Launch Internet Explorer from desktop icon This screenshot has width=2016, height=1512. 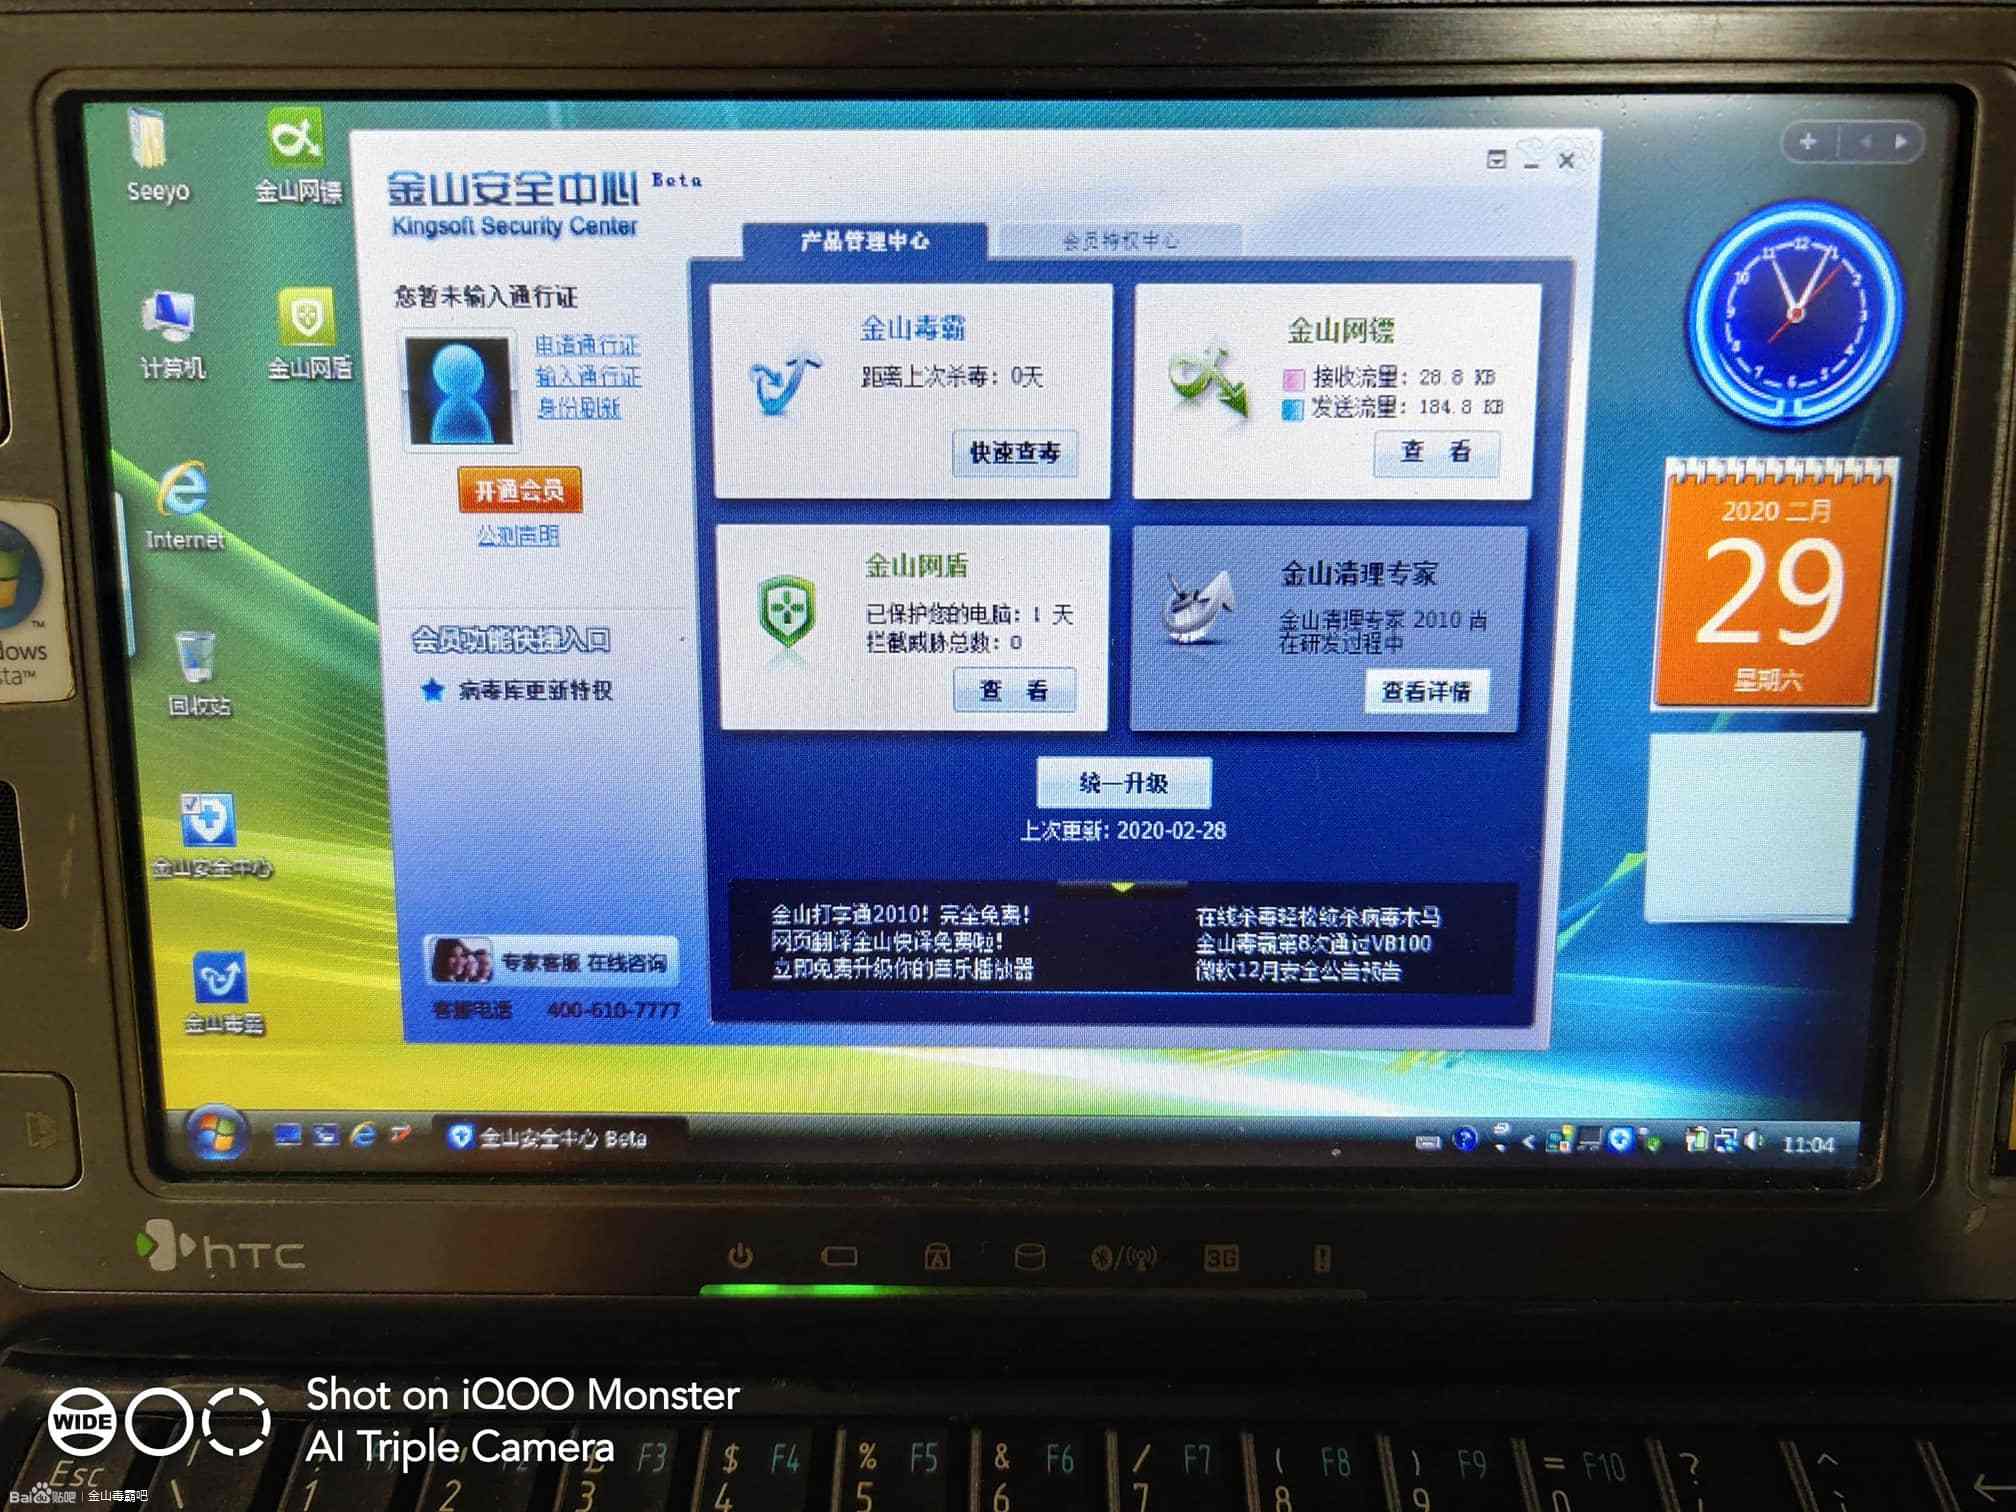tap(184, 492)
